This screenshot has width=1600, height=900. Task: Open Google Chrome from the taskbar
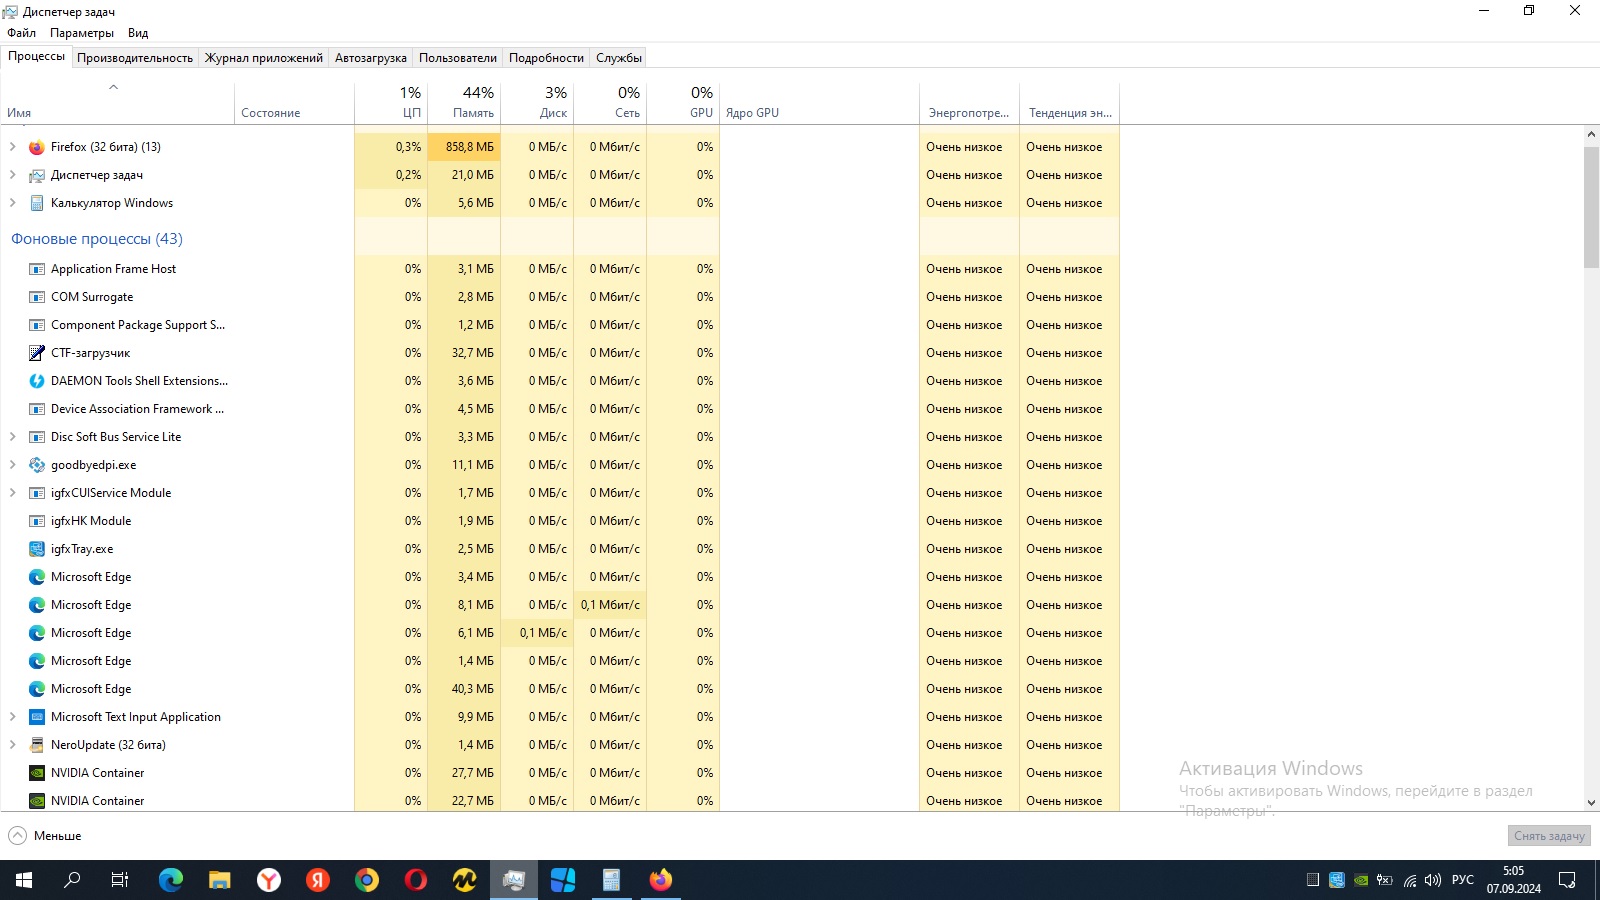click(x=367, y=880)
